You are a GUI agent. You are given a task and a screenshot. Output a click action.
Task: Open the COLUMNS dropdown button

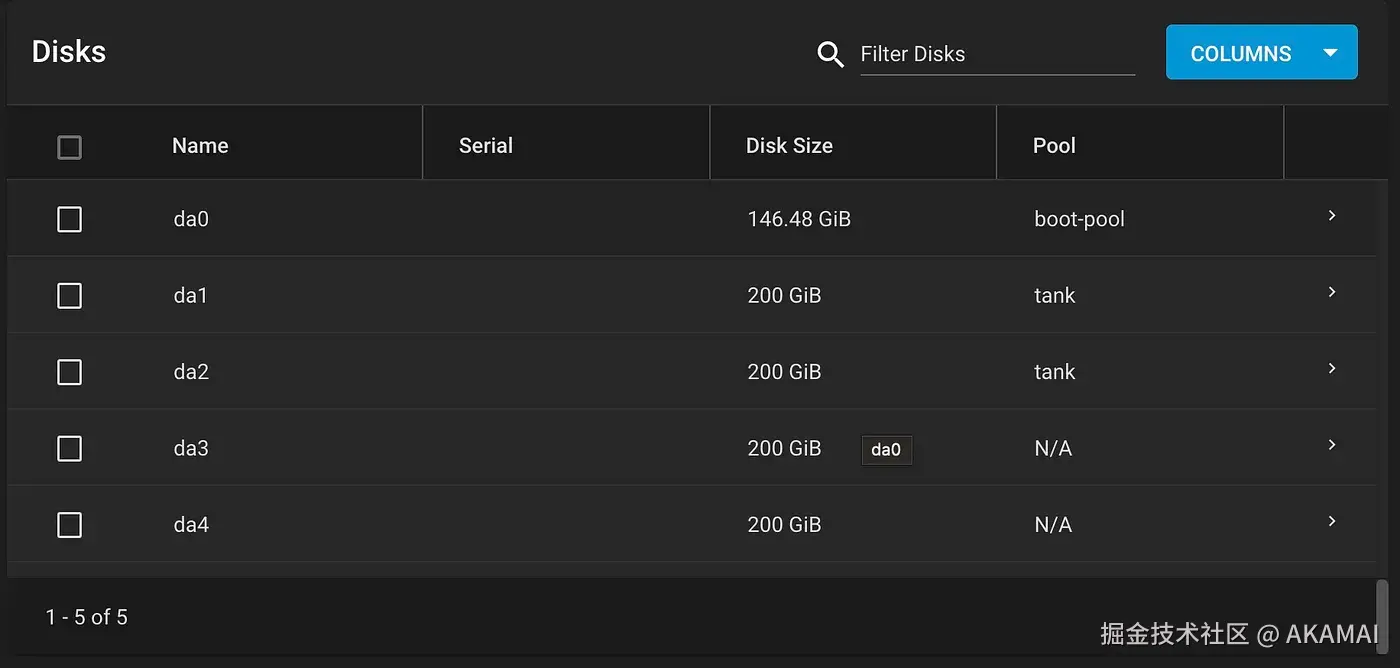(1261, 53)
